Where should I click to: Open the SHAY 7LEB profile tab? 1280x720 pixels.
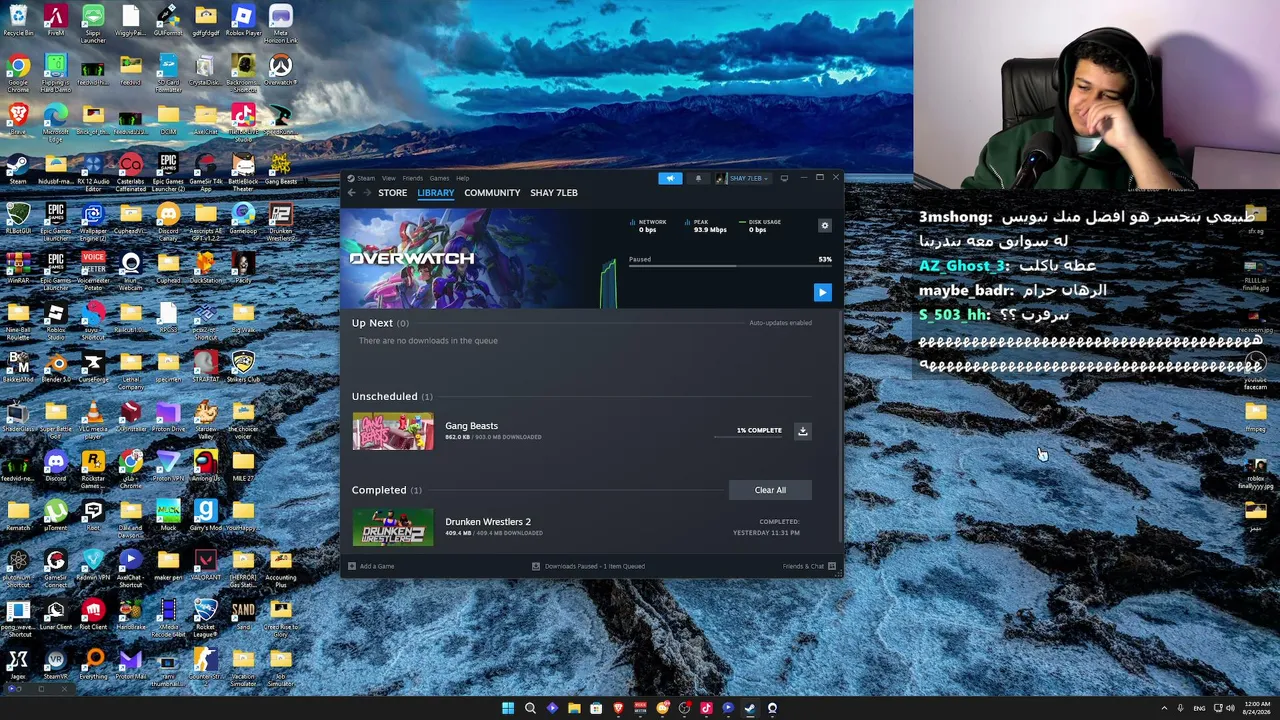tap(554, 193)
